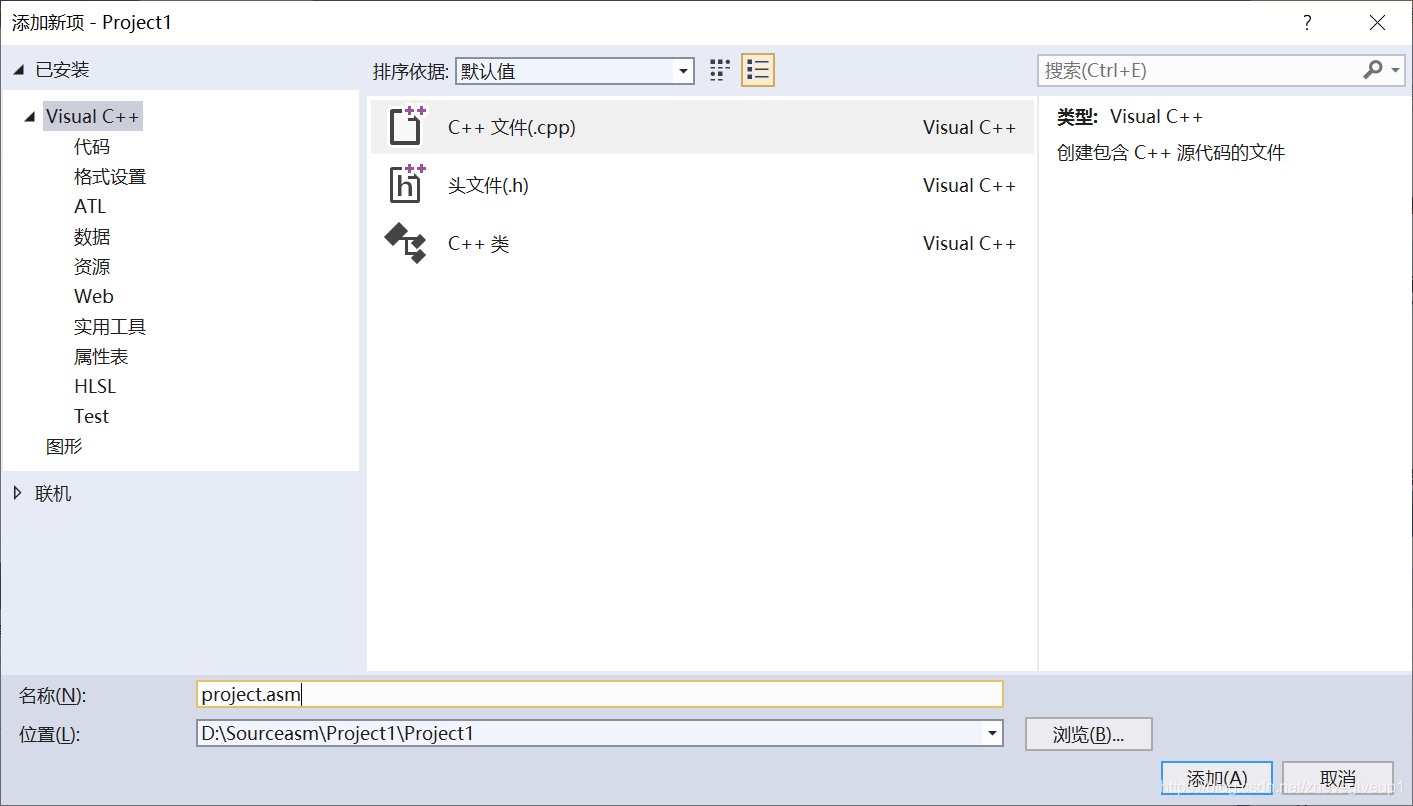This screenshot has width=1413, height=806.
Task: Open the sort by 默认值 dropdown
Action: click(575, 71)
